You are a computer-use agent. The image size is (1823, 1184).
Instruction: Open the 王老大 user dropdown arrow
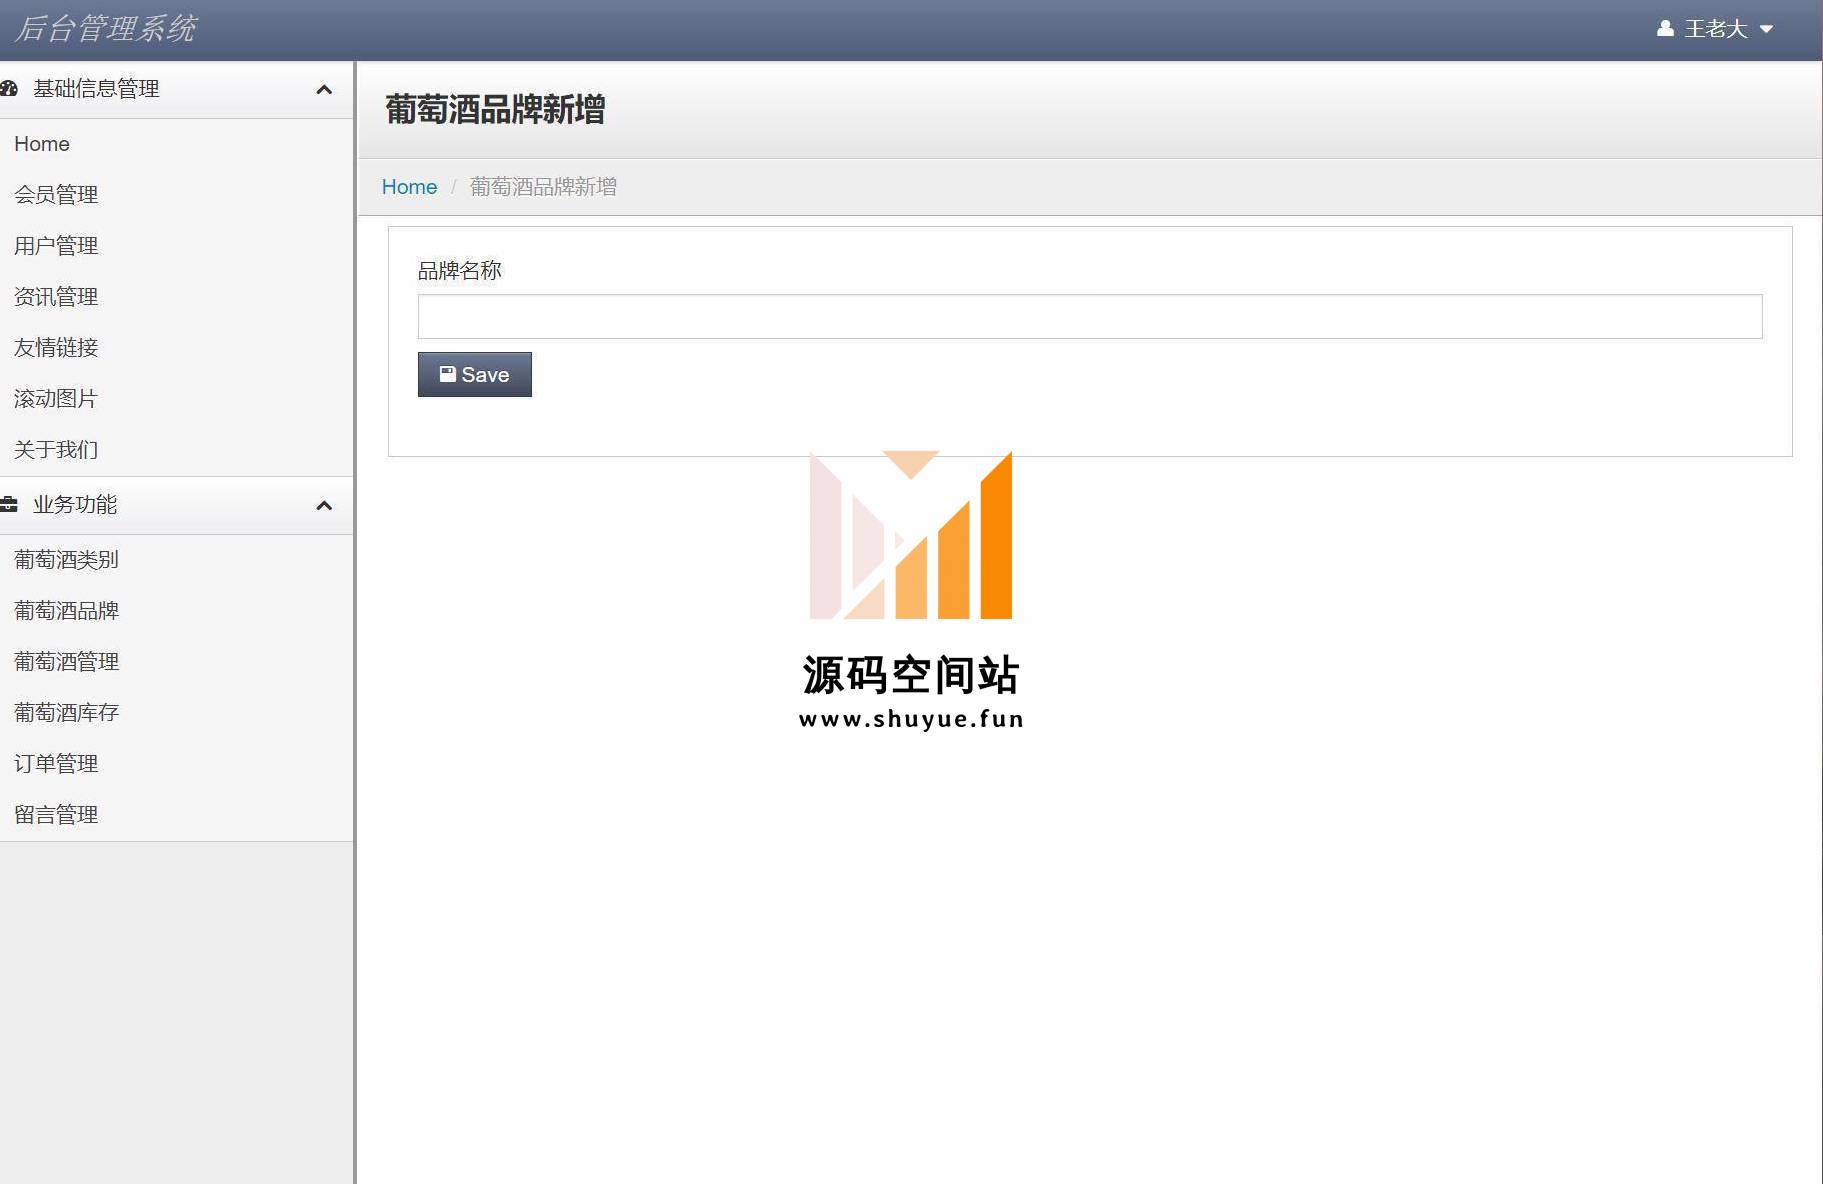coord(1766,29)
